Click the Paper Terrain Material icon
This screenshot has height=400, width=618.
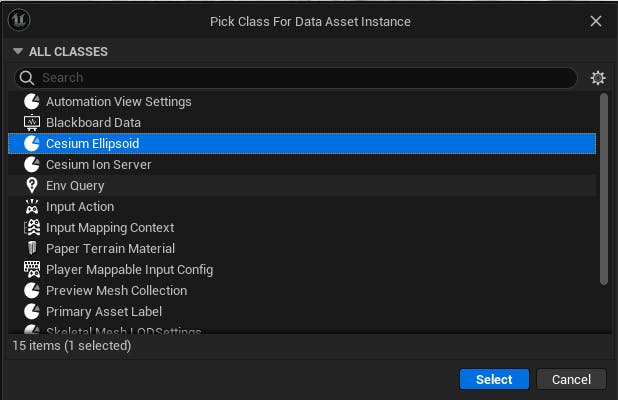click(x=32, y=248)
